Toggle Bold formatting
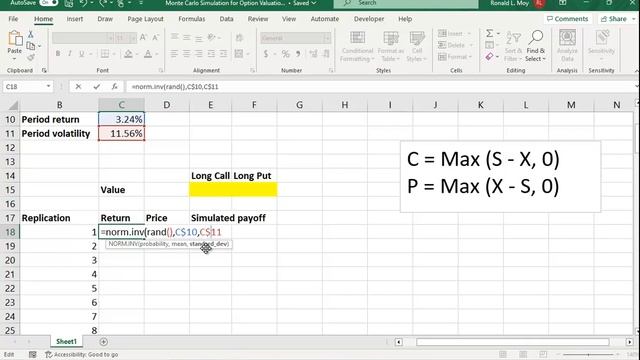 click(x=58, y=54)
